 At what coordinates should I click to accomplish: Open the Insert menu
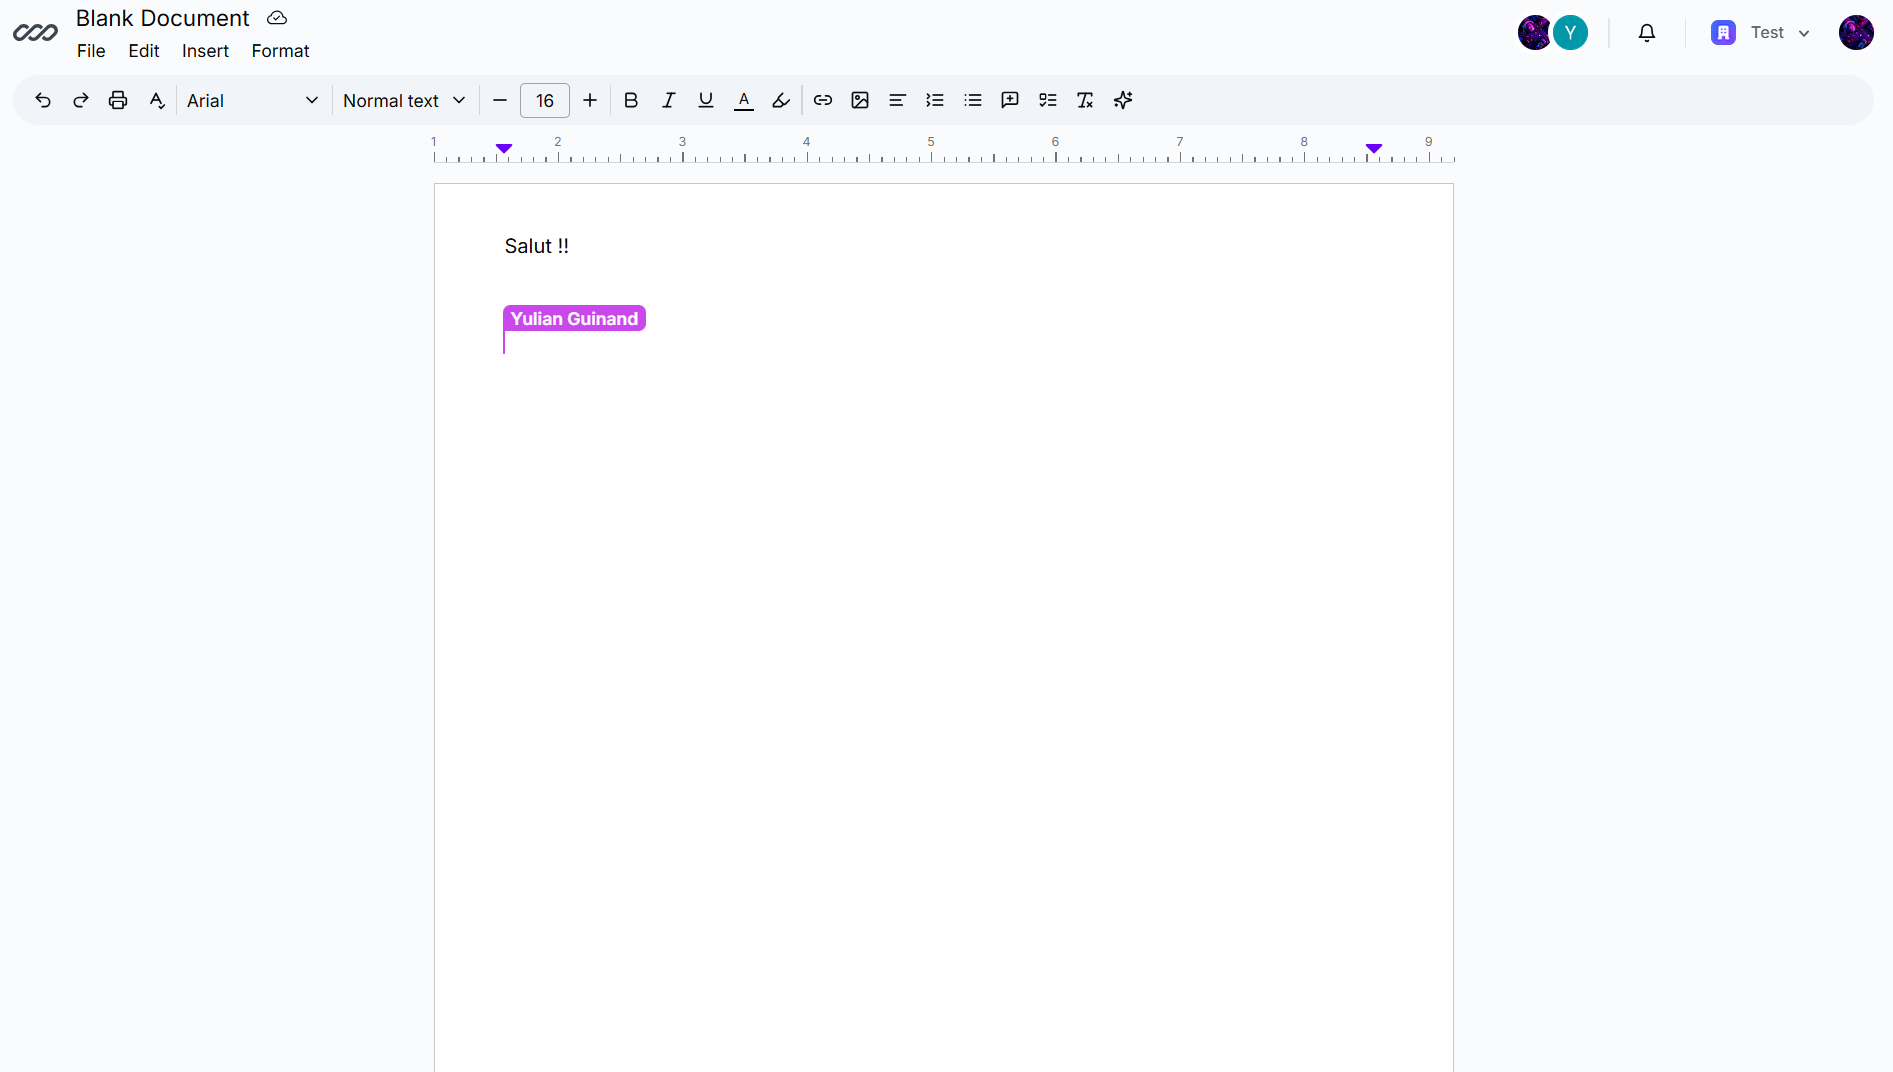tap(205, 51)
